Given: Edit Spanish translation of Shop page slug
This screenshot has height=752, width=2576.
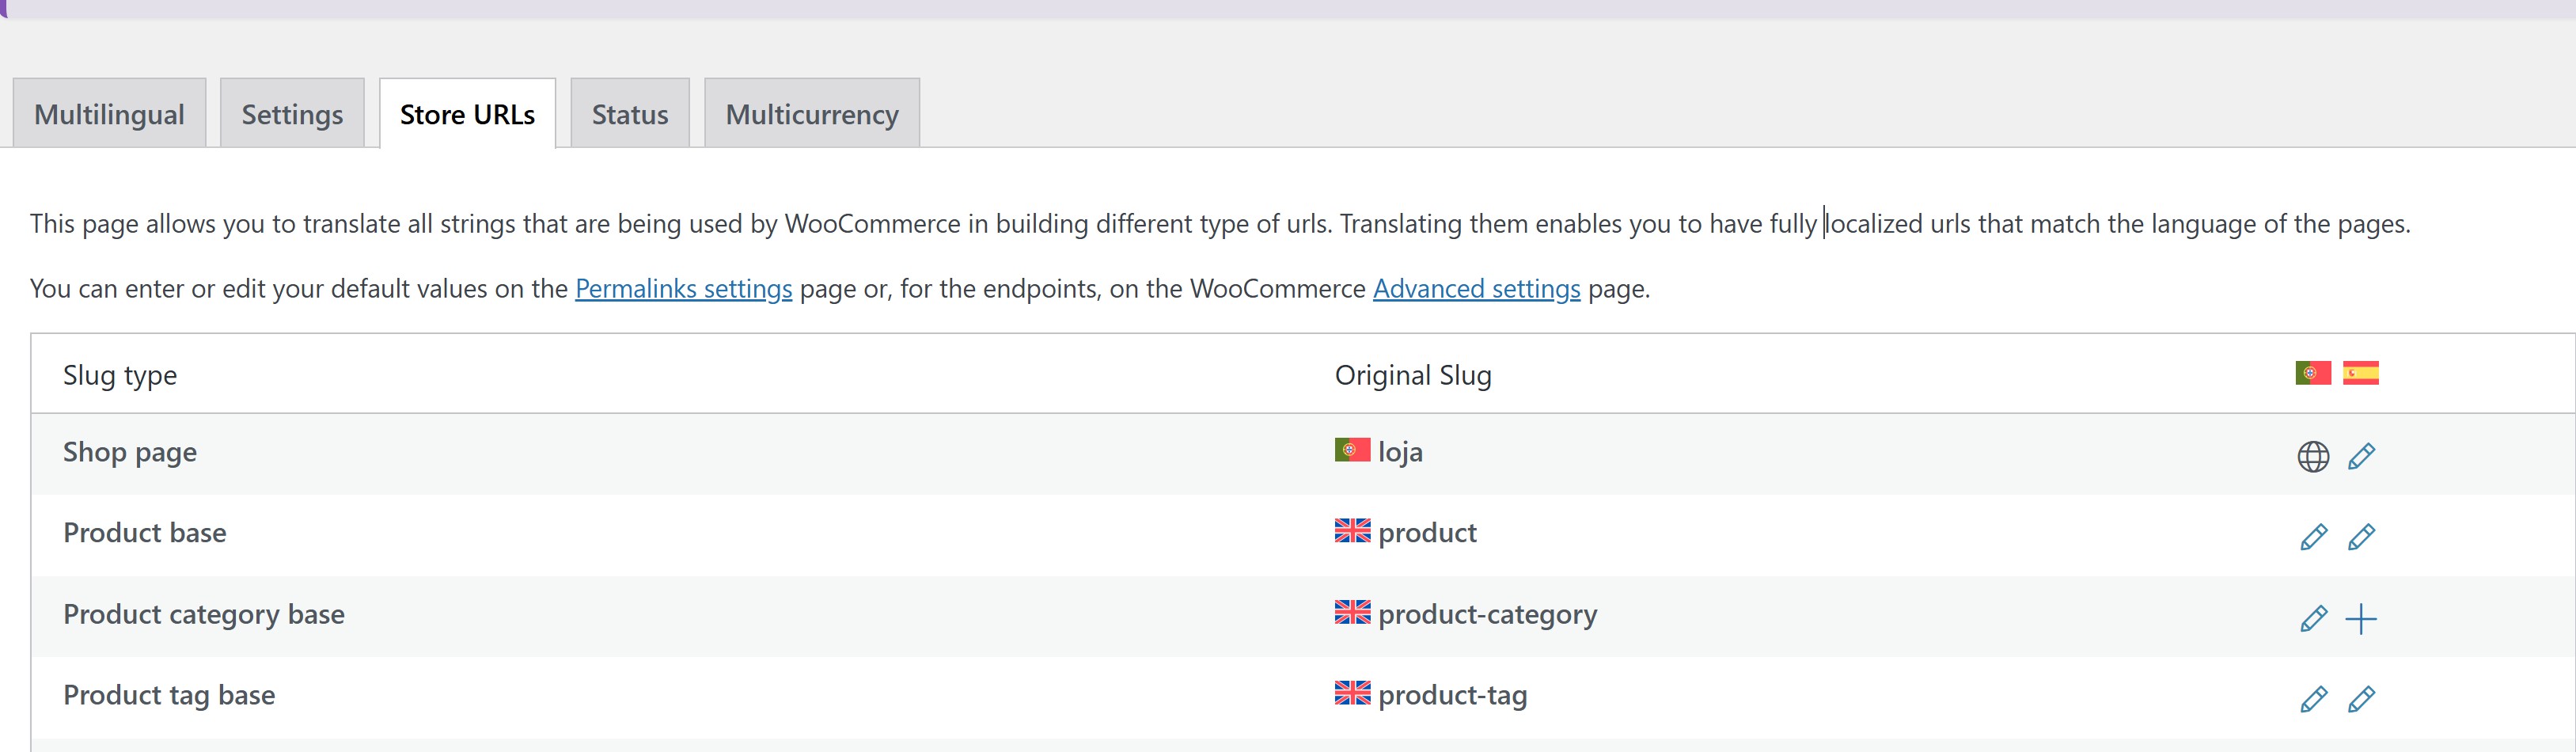Looking at the screenshot, I should pos(2361,456).
